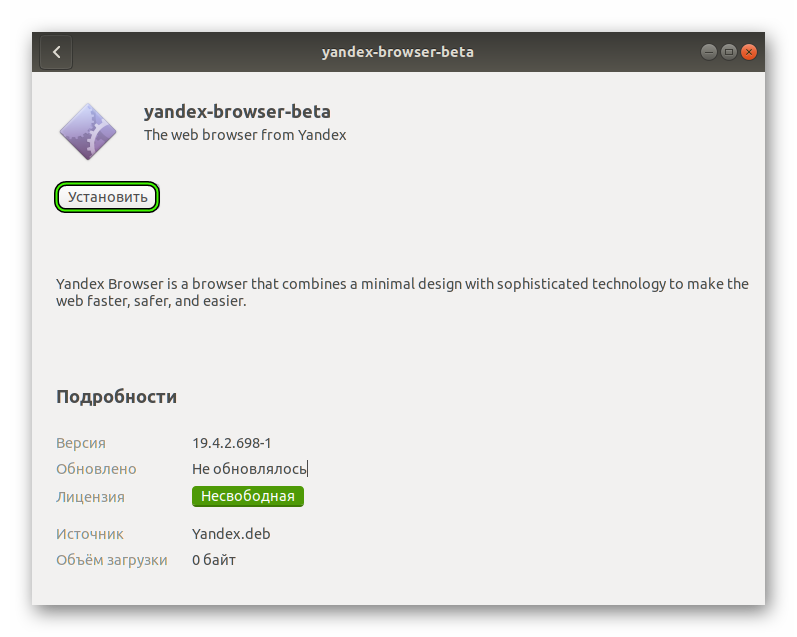Click the window title yandex-browser-beta

397,52
